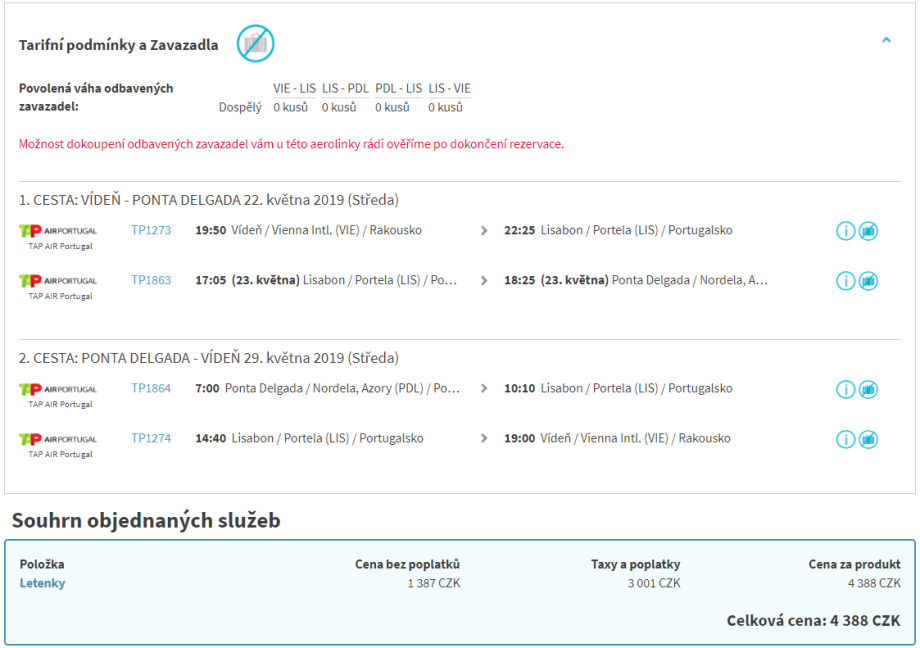View info icon for flight TP1274
920x648 pixels.
(845, 439)
